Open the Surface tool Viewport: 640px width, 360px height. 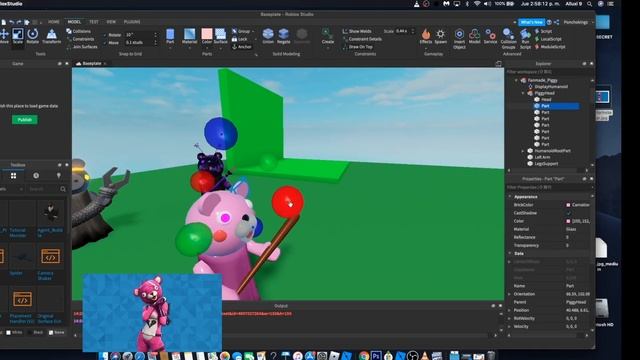pos(220,36)
